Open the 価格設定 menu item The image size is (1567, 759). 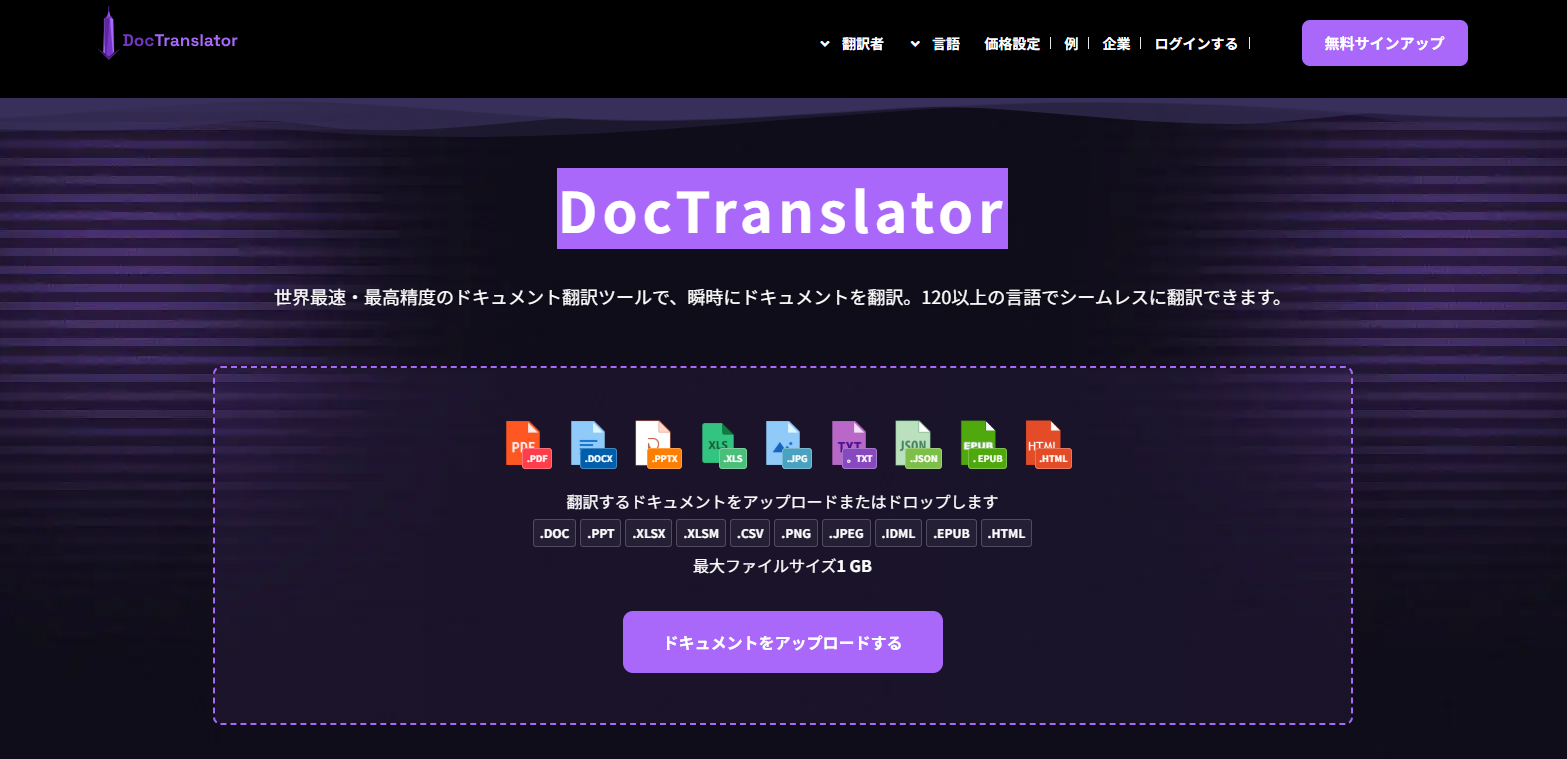pos(1011,43)
